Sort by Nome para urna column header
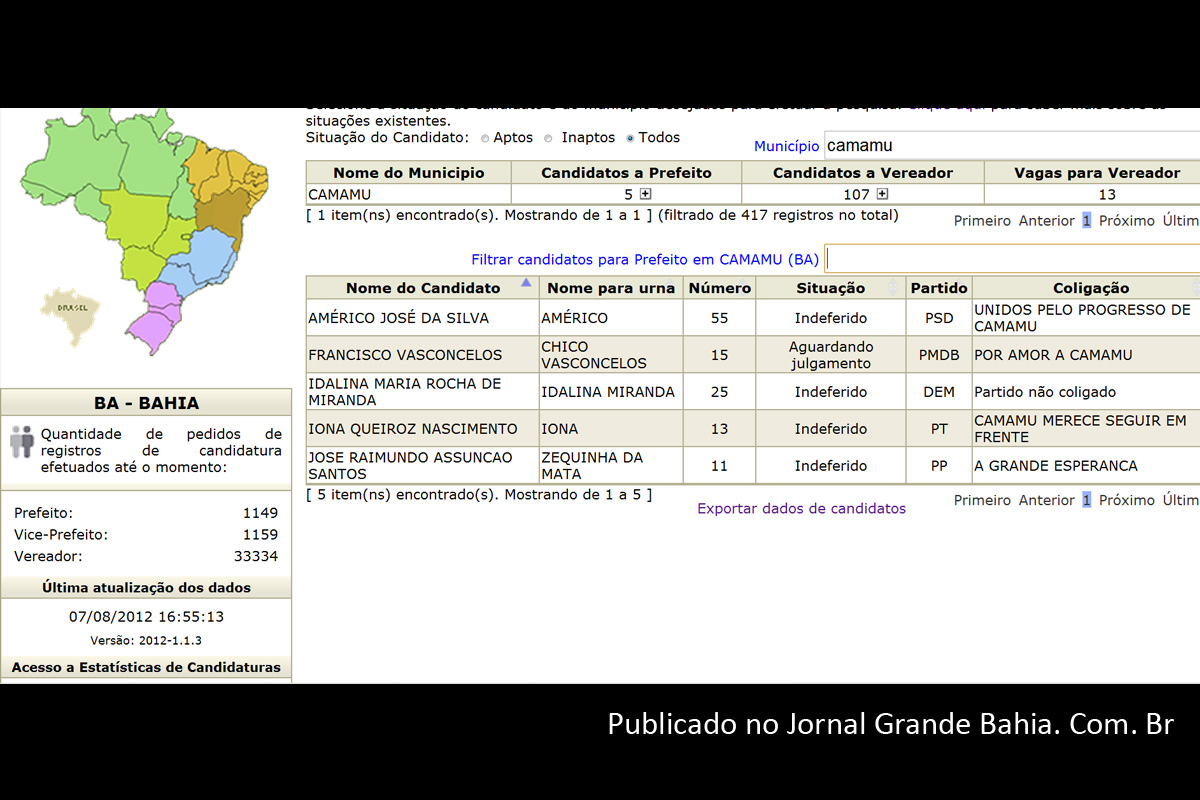 (611, 288)
